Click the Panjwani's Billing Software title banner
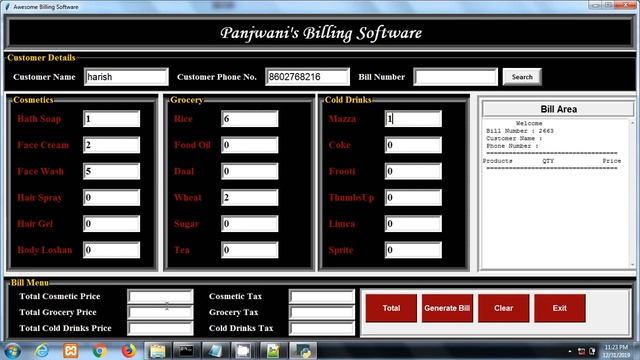Image resolution: width=640 pixels, height=360 pixels. (x=320, y=33)
